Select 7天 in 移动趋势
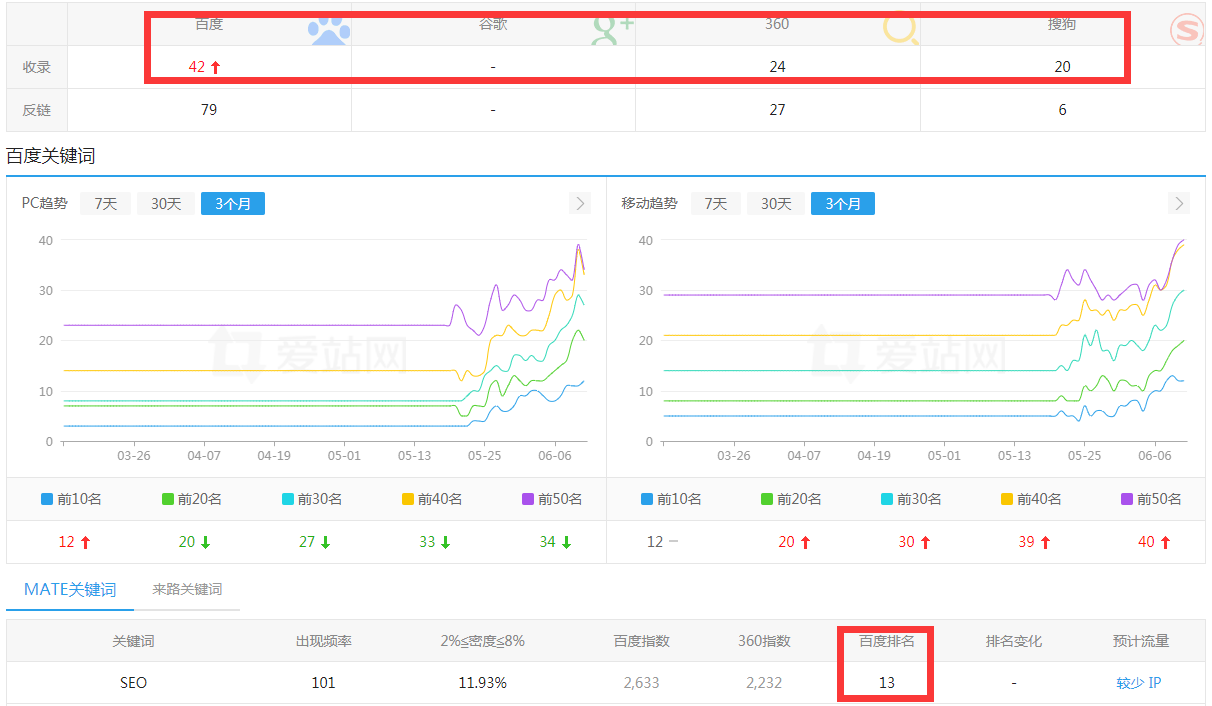Screen dimensions: 1212x706 (x=716, y=203)
